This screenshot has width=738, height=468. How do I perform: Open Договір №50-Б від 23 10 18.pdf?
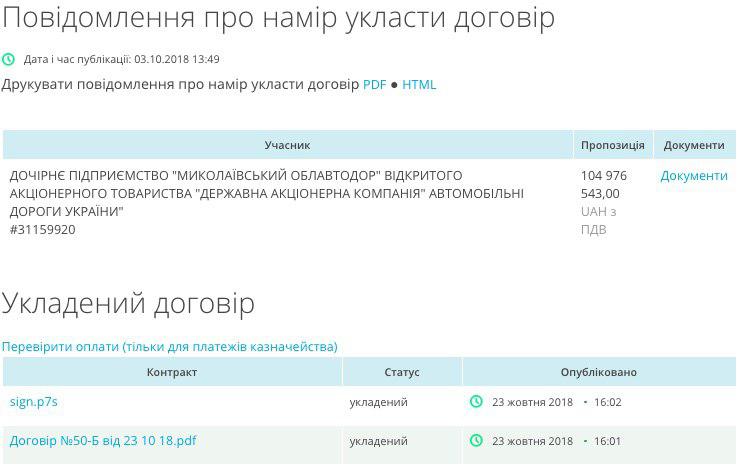pyautogui.click(x=103, y=441)
